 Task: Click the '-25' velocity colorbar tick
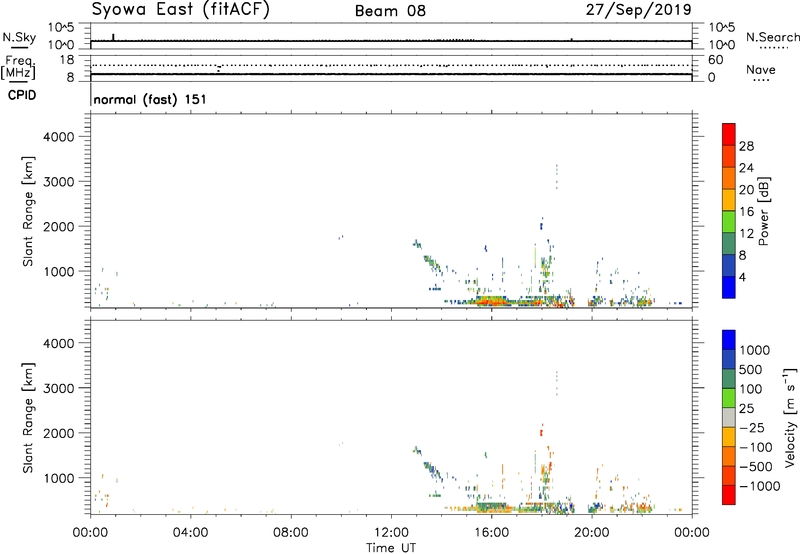click(752, 428)
